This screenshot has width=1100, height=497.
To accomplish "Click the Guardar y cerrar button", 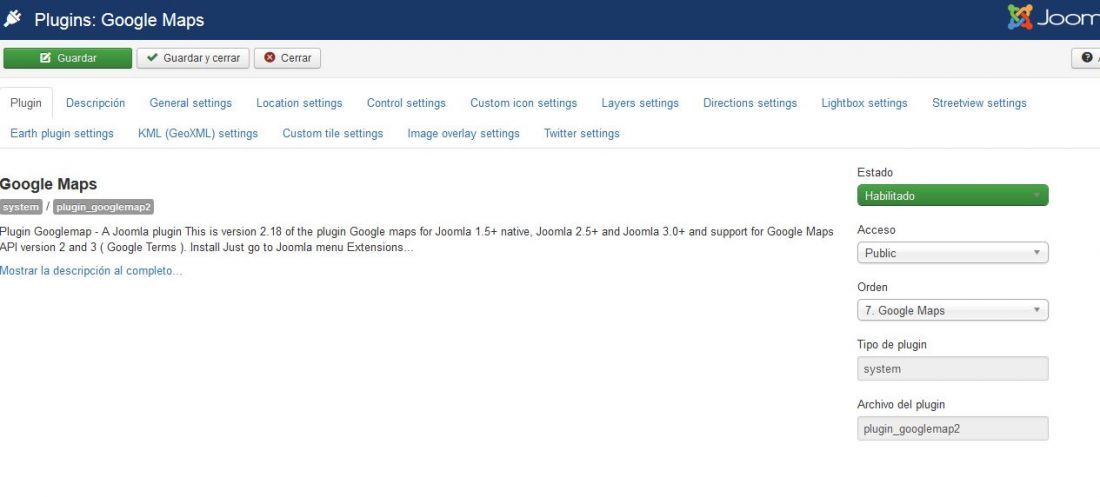I will [193, 58].
